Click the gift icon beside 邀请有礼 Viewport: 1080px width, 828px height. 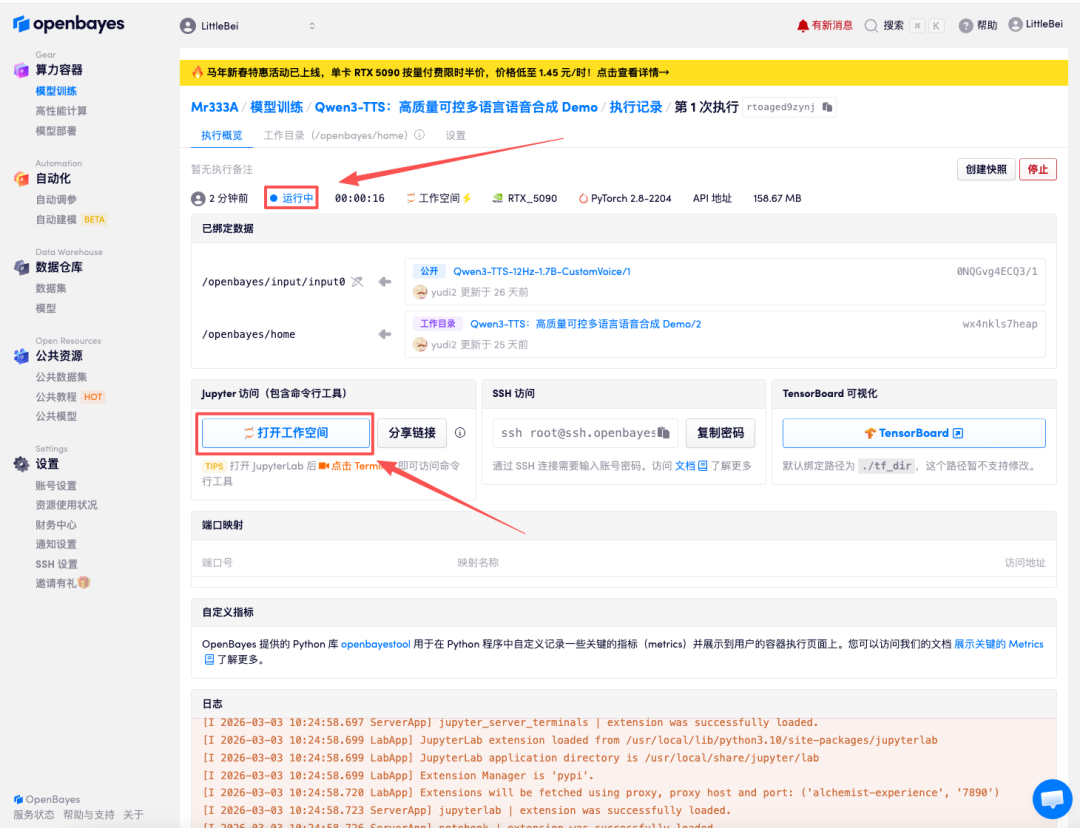[84, 583]
